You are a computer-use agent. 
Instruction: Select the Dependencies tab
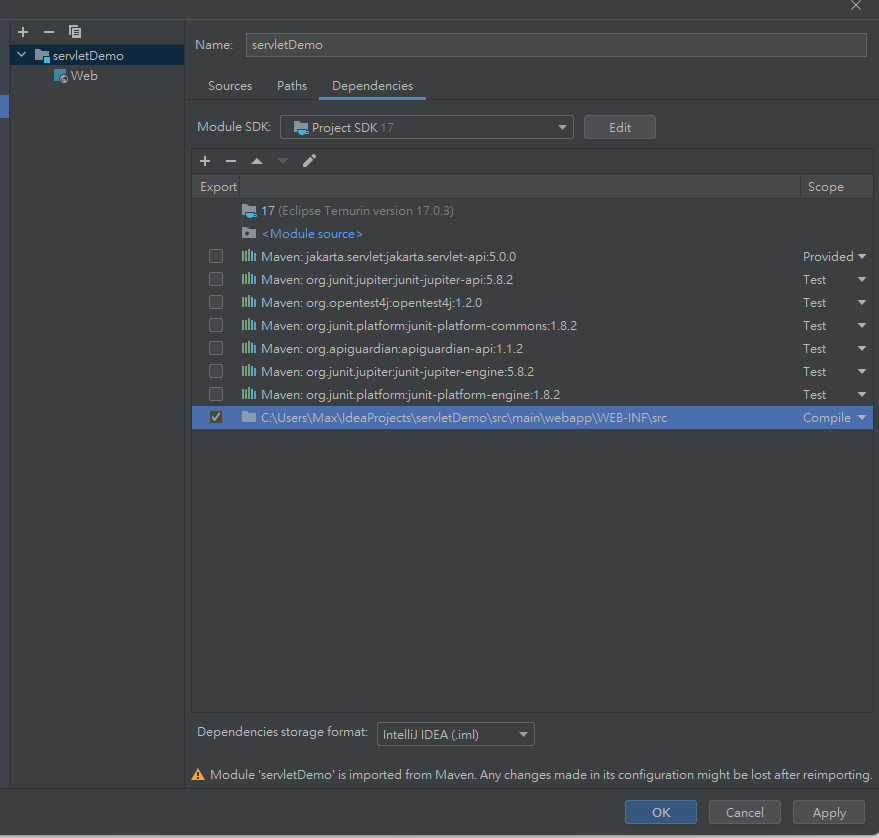click(x=372, y=86)
